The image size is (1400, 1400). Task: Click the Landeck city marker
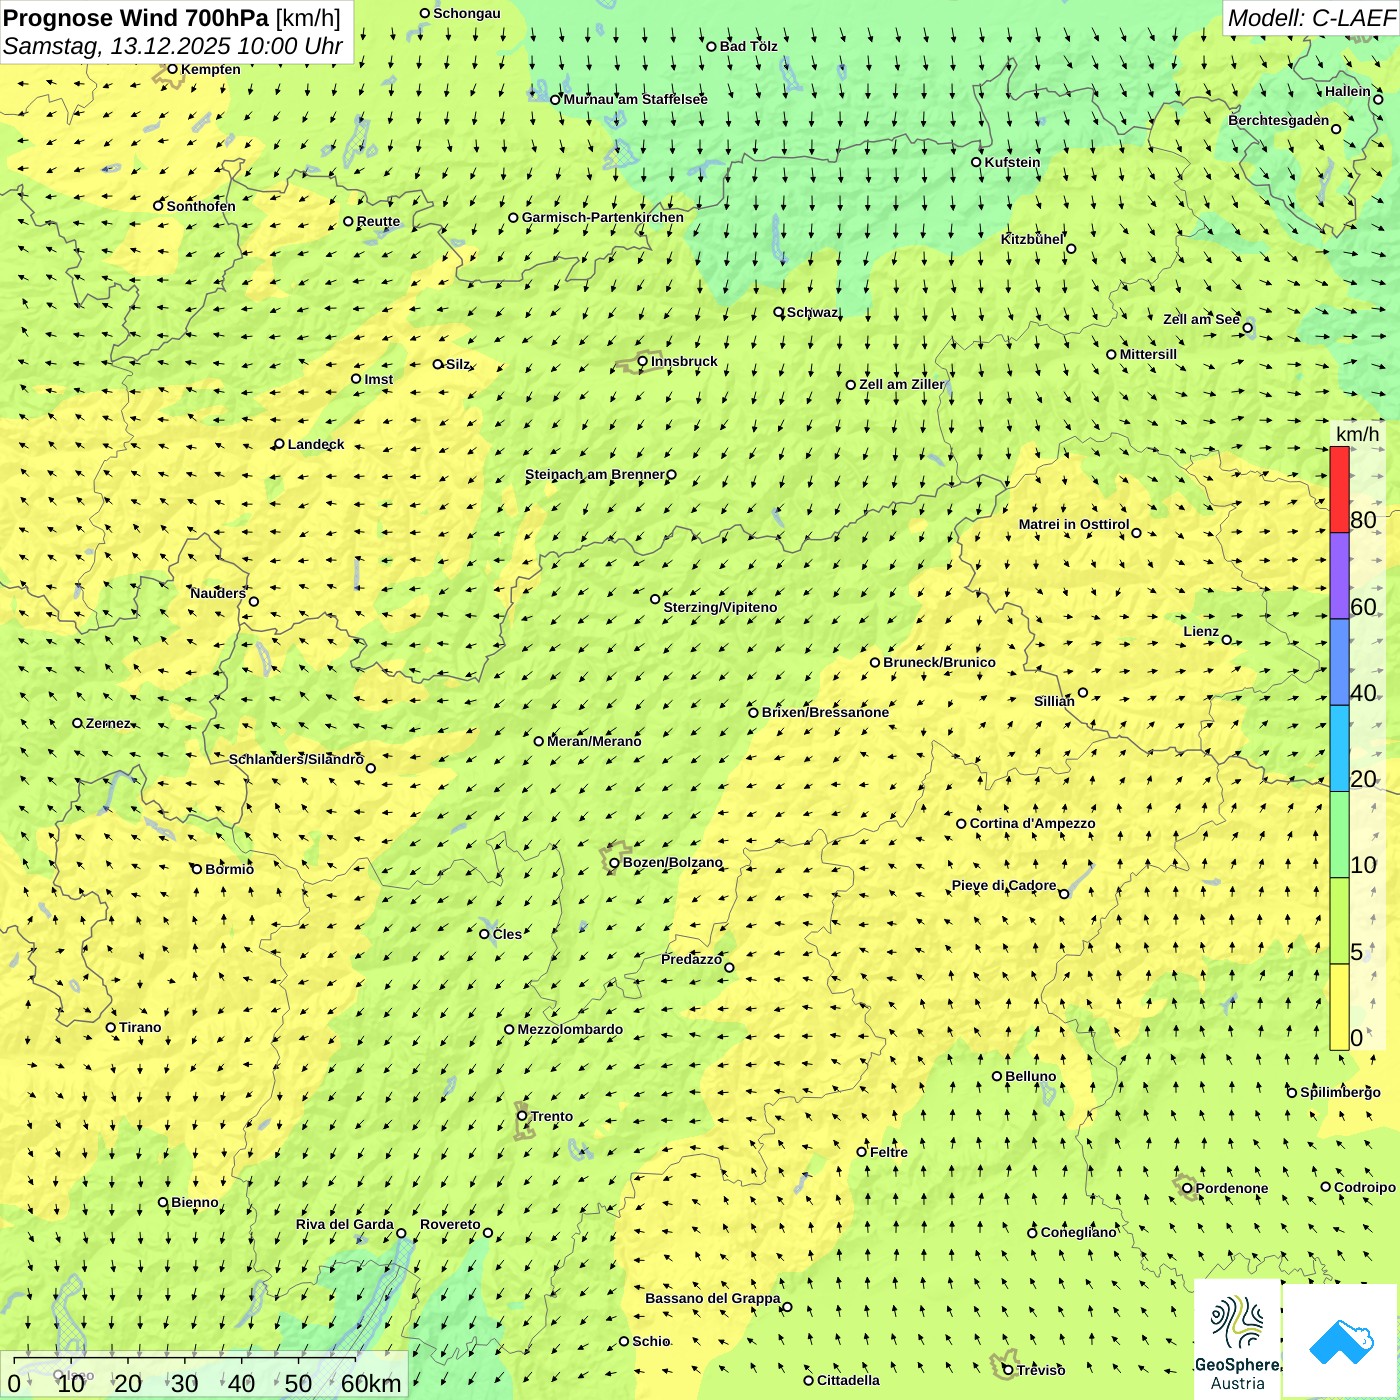tap(279, 444)
